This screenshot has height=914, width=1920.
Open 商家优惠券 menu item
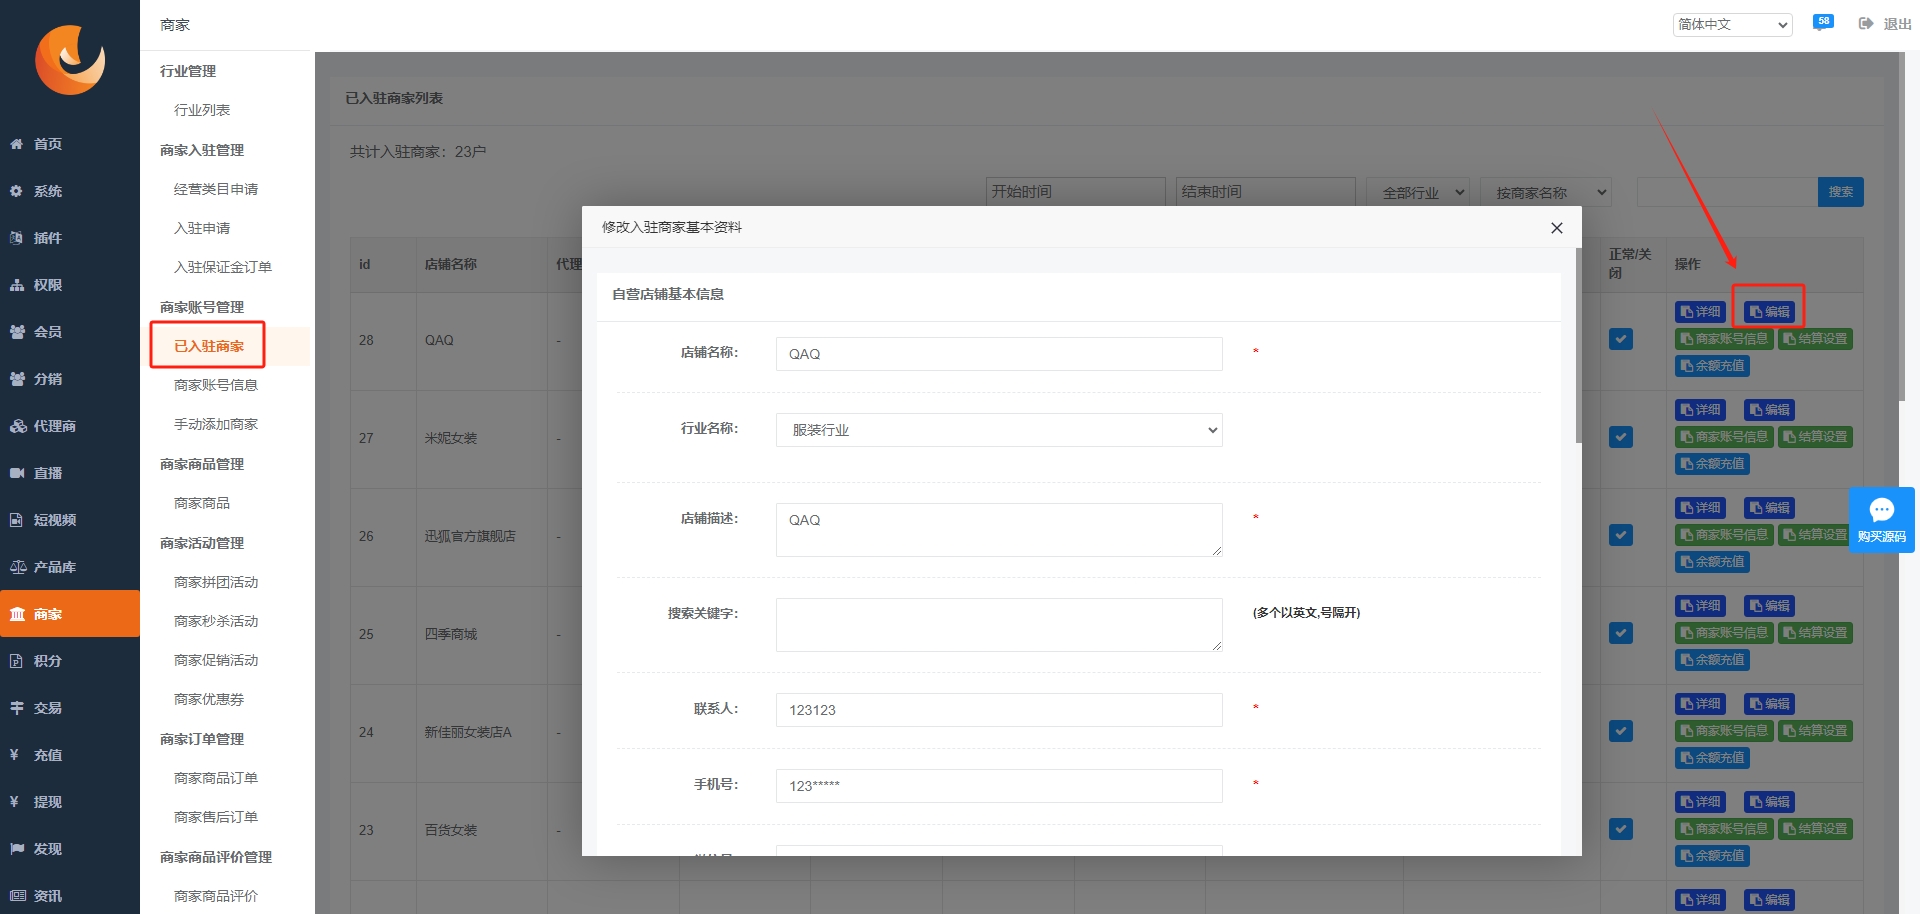[209, 699]
